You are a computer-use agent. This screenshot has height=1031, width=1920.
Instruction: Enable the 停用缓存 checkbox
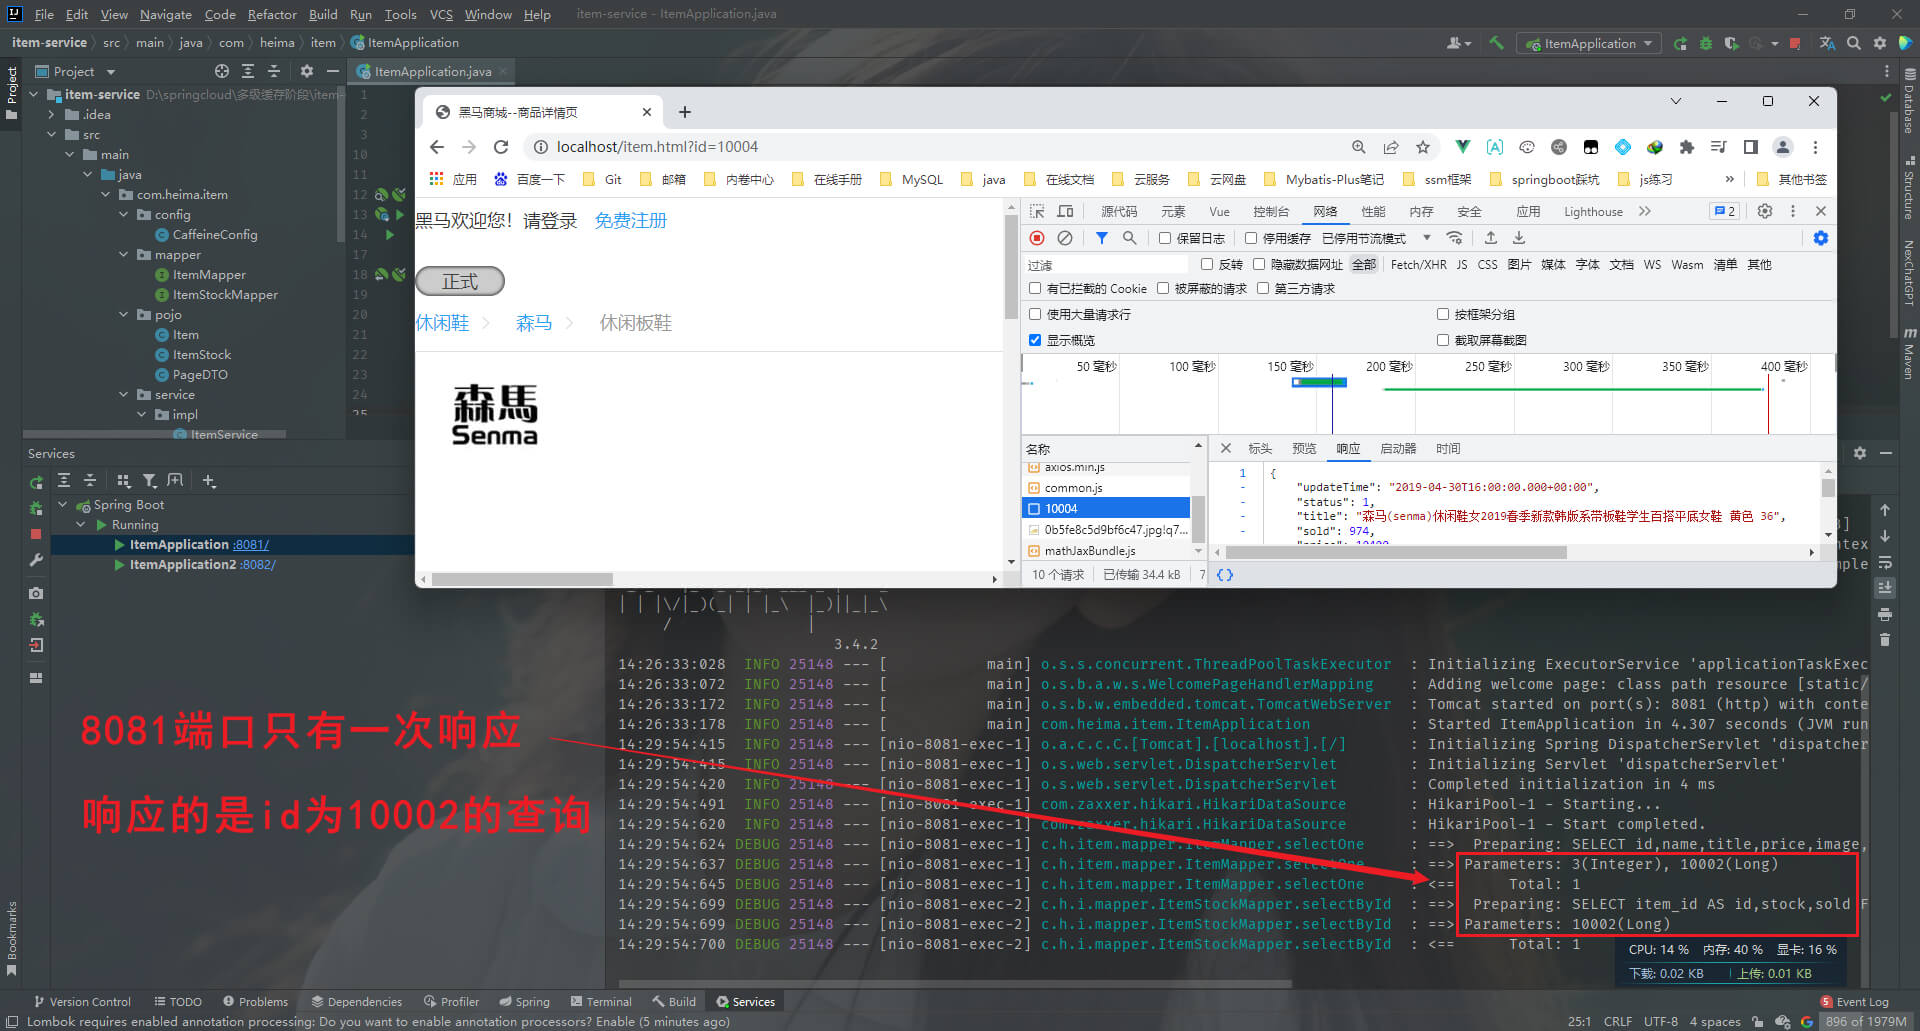pyautogui.click(x=1251, y=238)
